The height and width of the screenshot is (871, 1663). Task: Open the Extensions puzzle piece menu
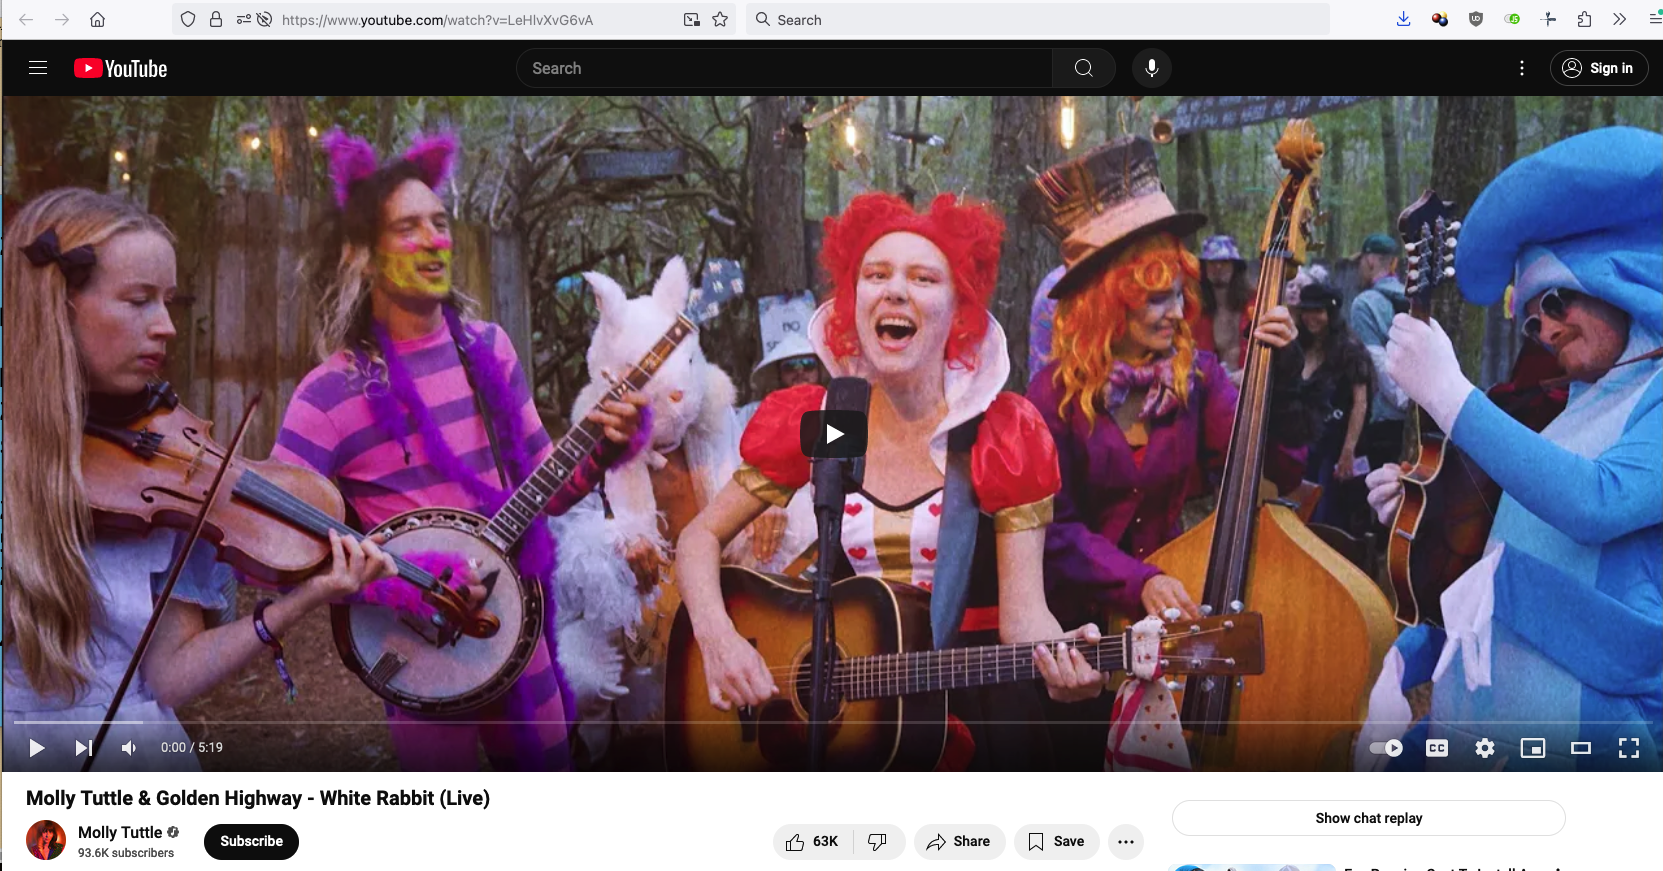point(1584,19)
